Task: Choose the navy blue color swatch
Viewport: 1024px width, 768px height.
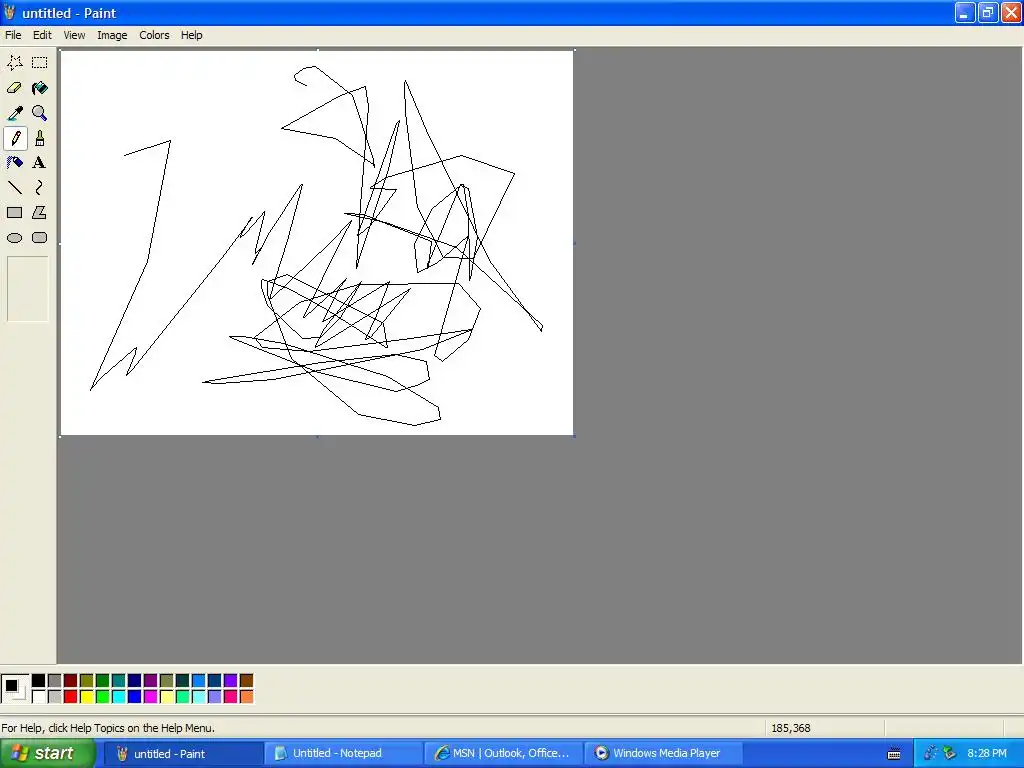Action: [135, 681]
